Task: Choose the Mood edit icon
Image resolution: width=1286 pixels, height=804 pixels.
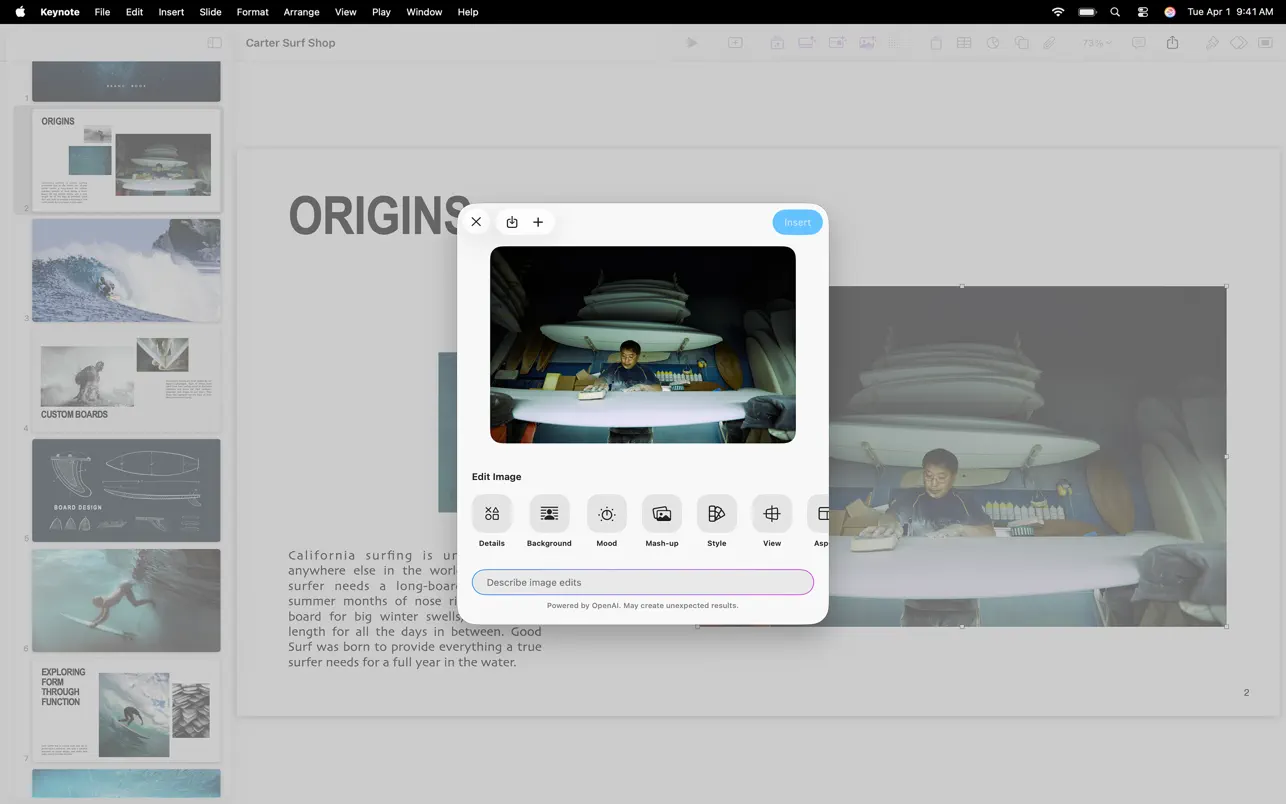Action: coord(606,514)
